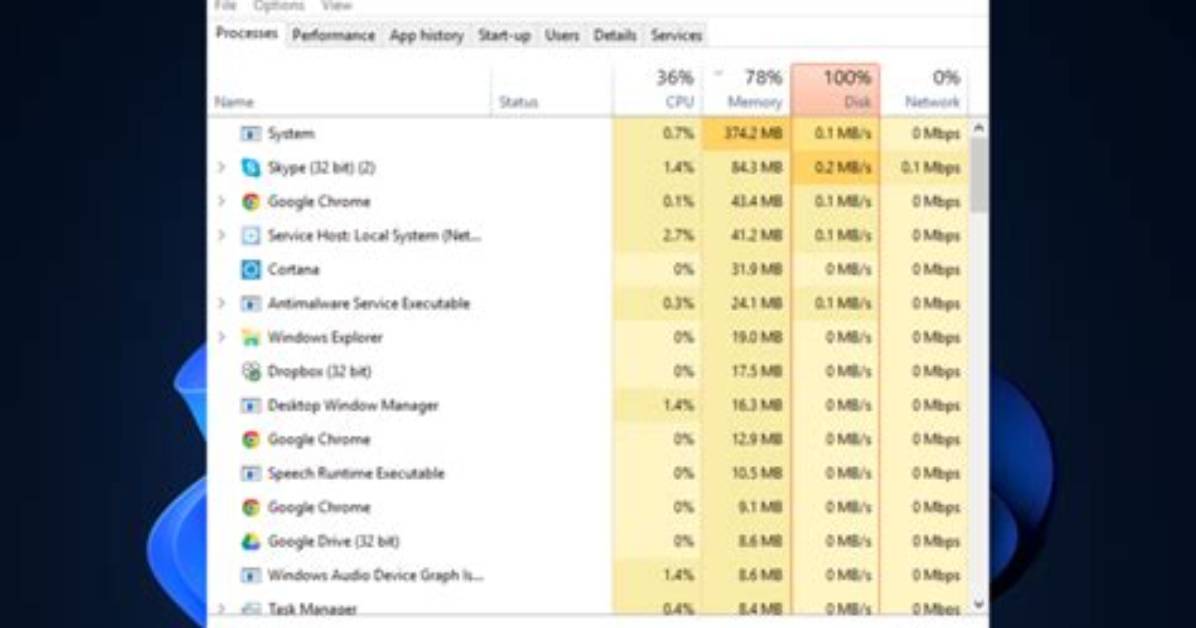Viewport: 1196px width, 628px height.
Task: Click the Chrome icon in the 43.4 MB row
Action: coord(250,201)
